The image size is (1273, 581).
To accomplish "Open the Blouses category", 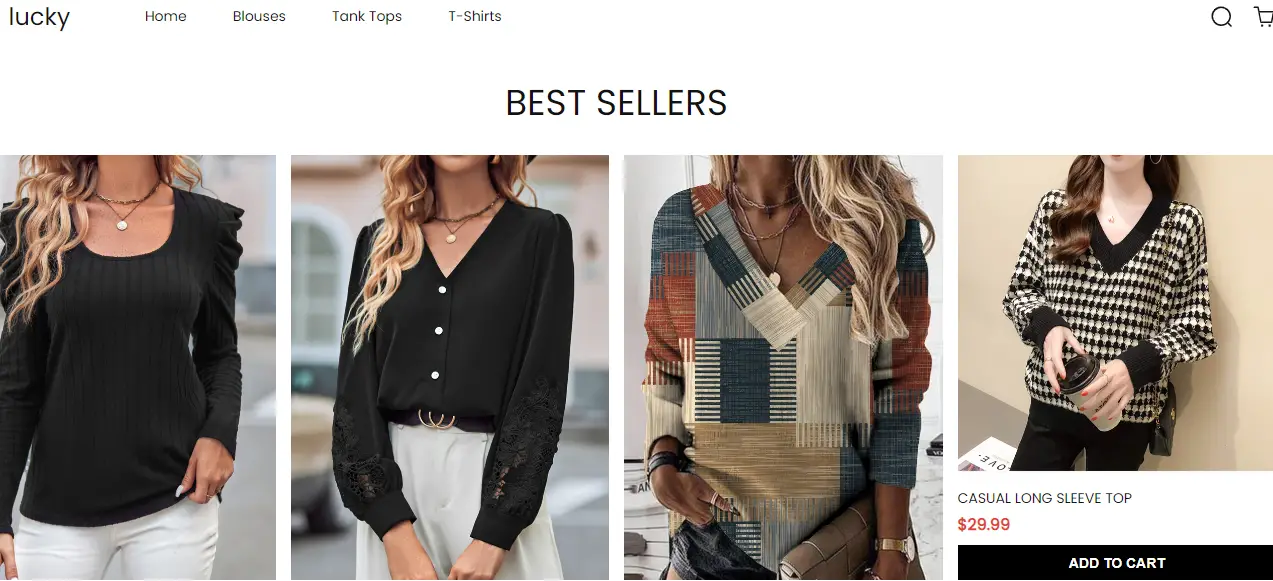I will 259,16.
